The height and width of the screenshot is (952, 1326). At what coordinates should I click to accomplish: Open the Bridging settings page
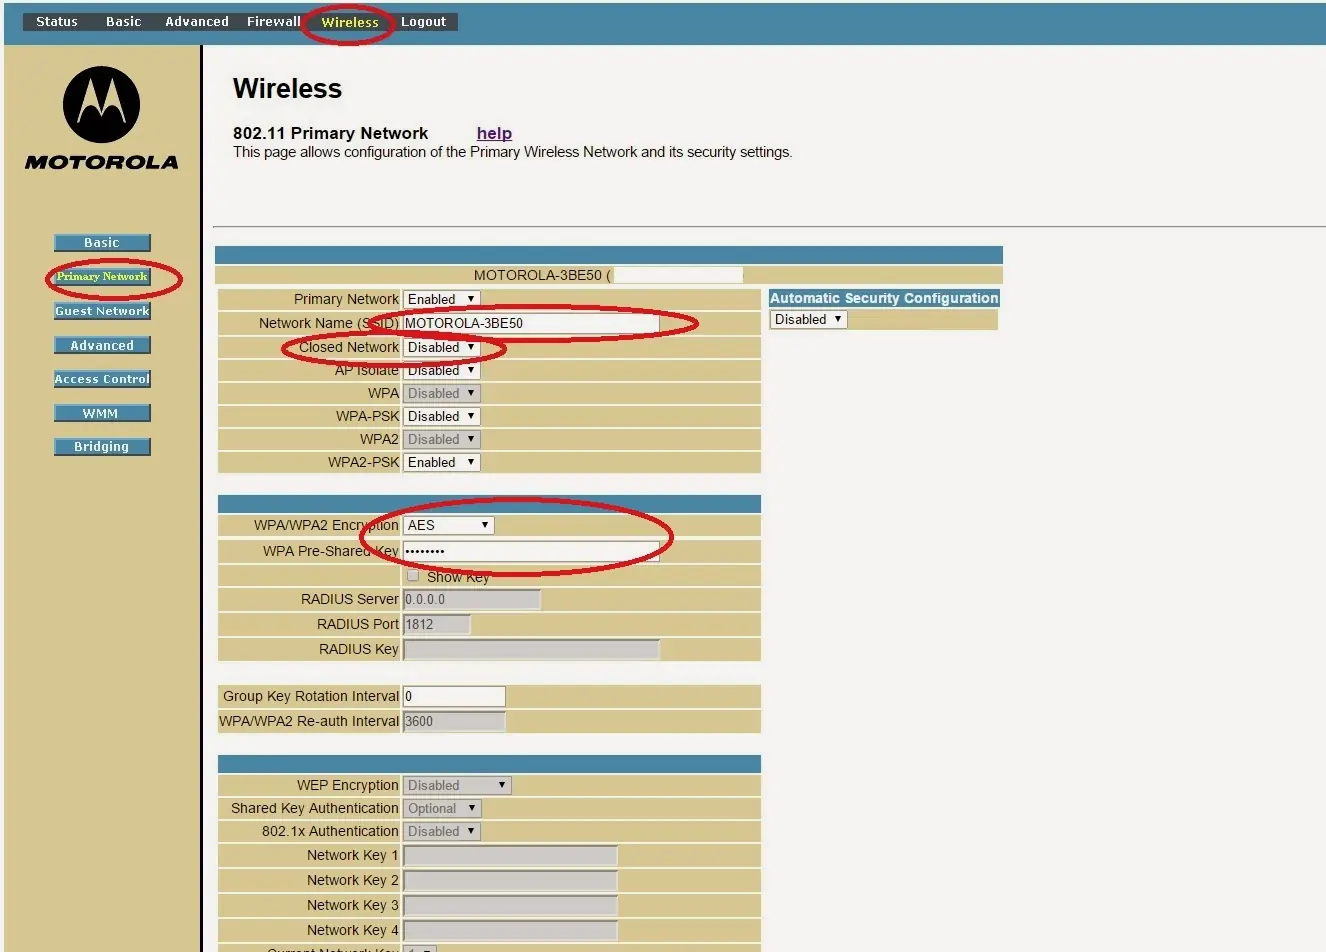tap(102, 446)
